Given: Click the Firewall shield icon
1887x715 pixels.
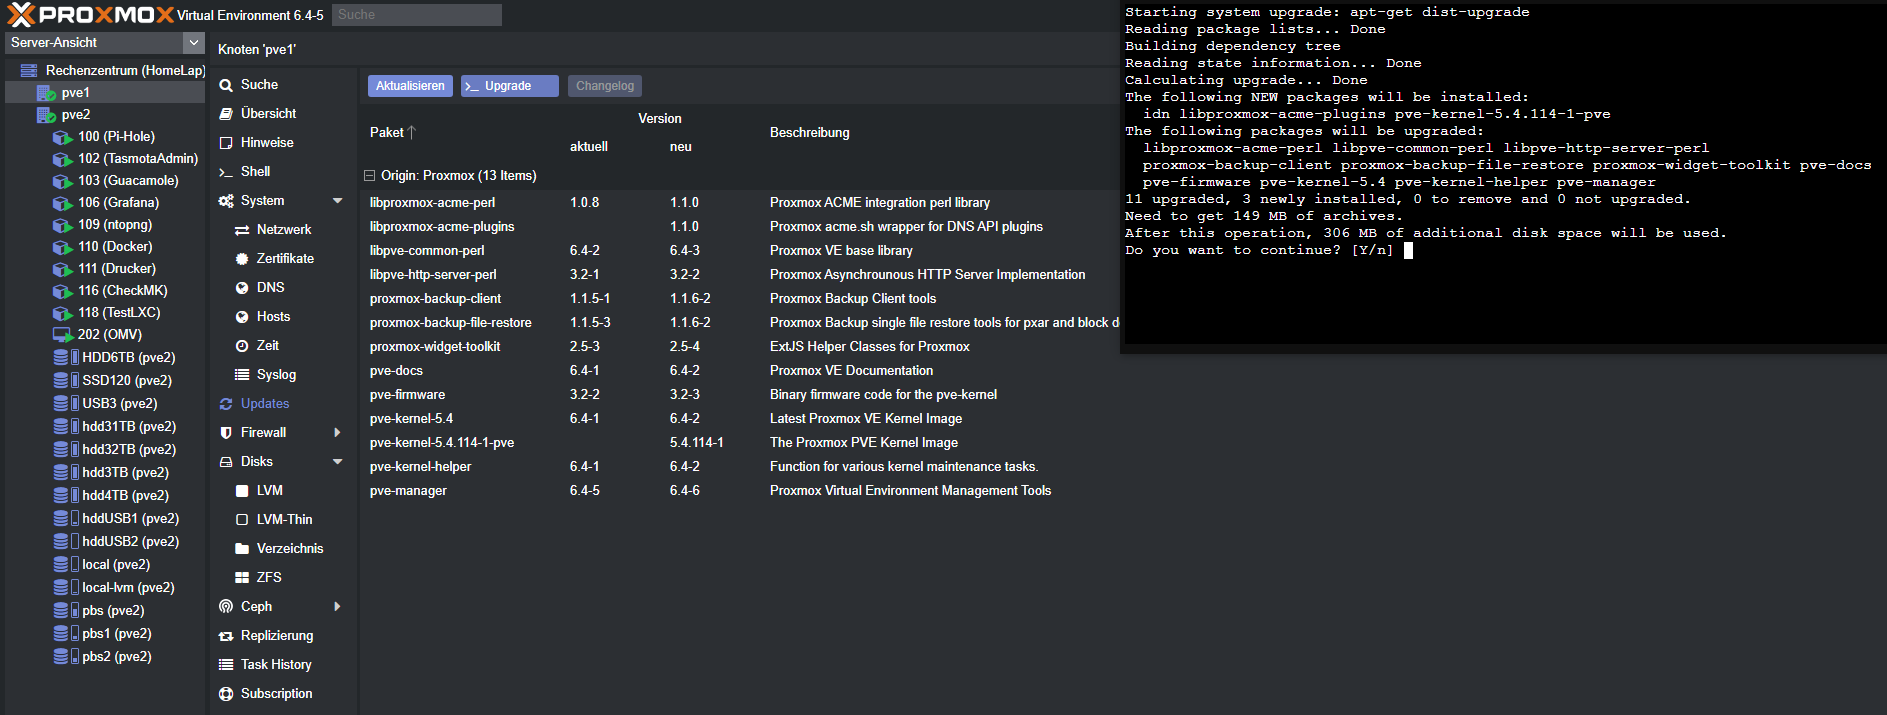Looking at the screenshot, I should [226, 433].
